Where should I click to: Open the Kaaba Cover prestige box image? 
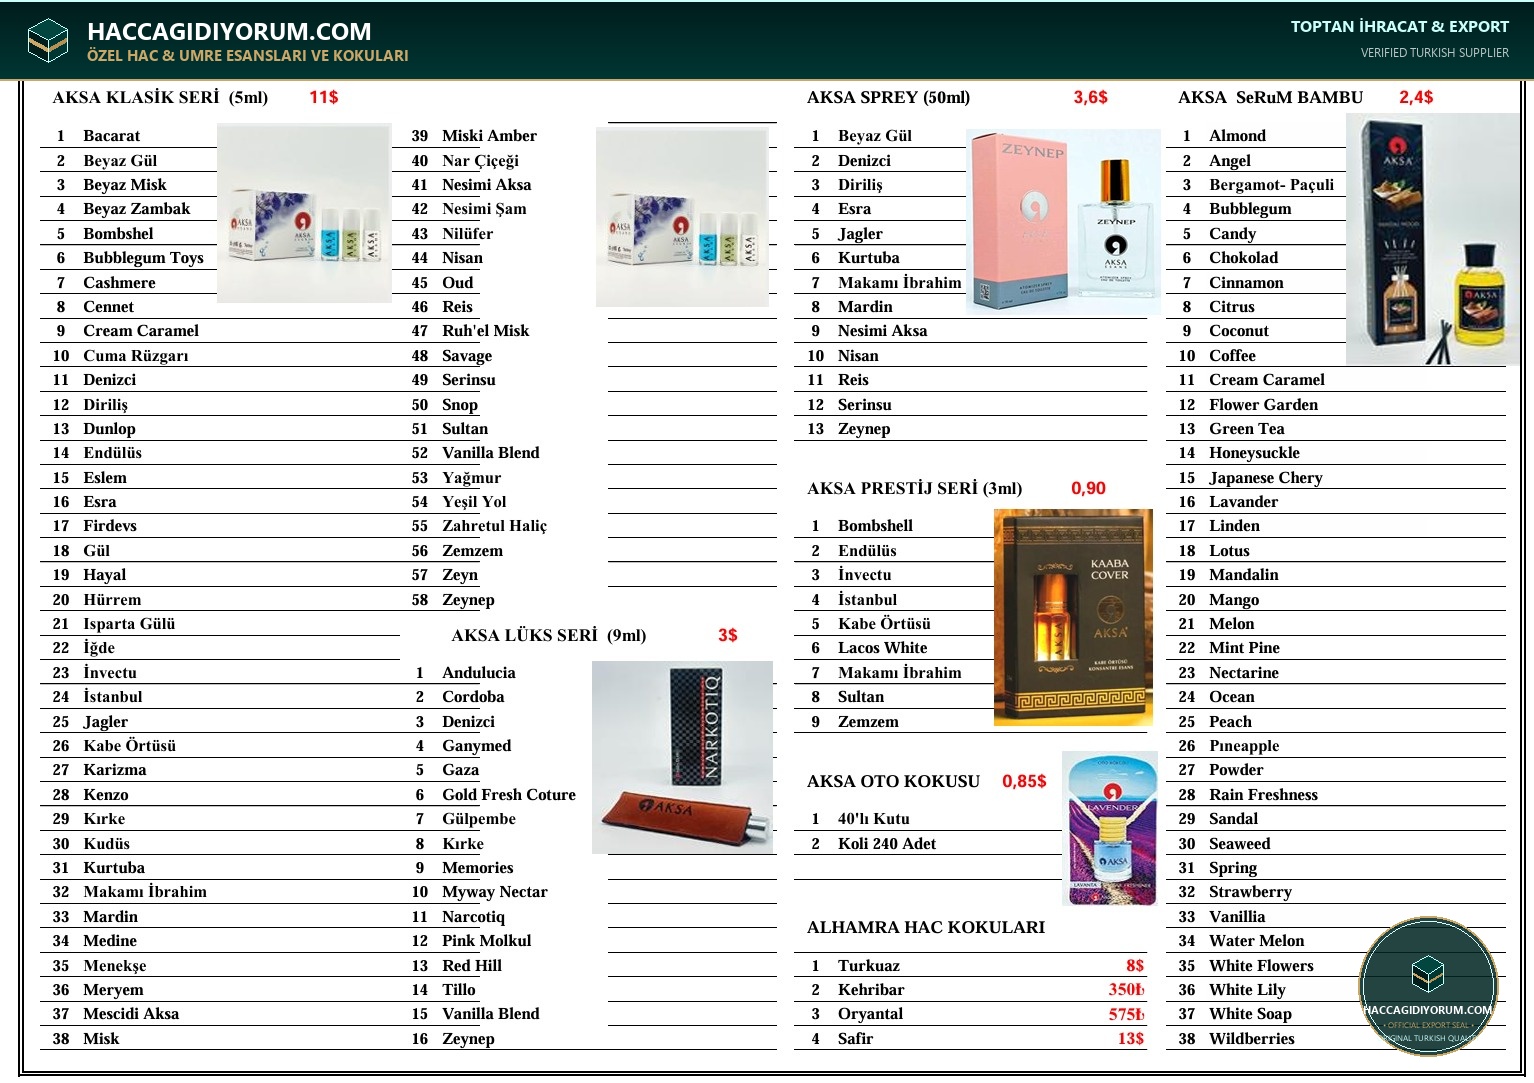click(x=1073, y=618)
